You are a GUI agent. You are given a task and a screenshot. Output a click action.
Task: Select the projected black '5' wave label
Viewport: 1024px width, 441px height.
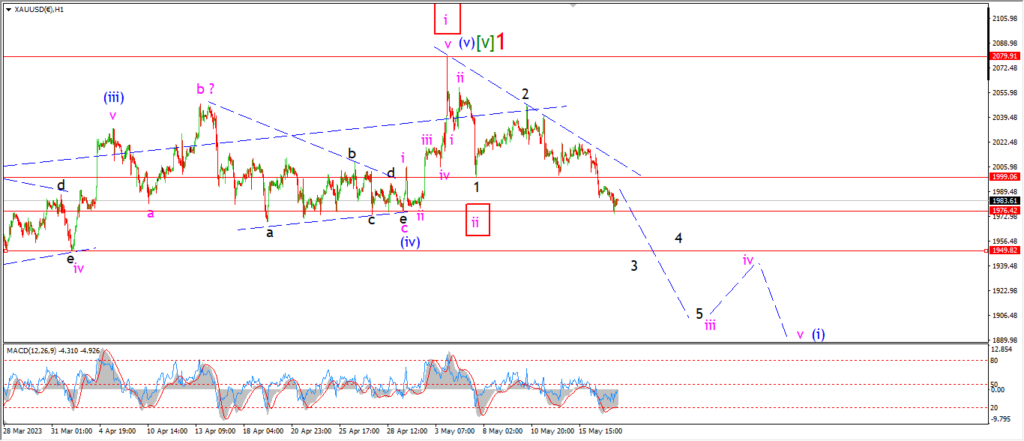[x=699, y=313]
